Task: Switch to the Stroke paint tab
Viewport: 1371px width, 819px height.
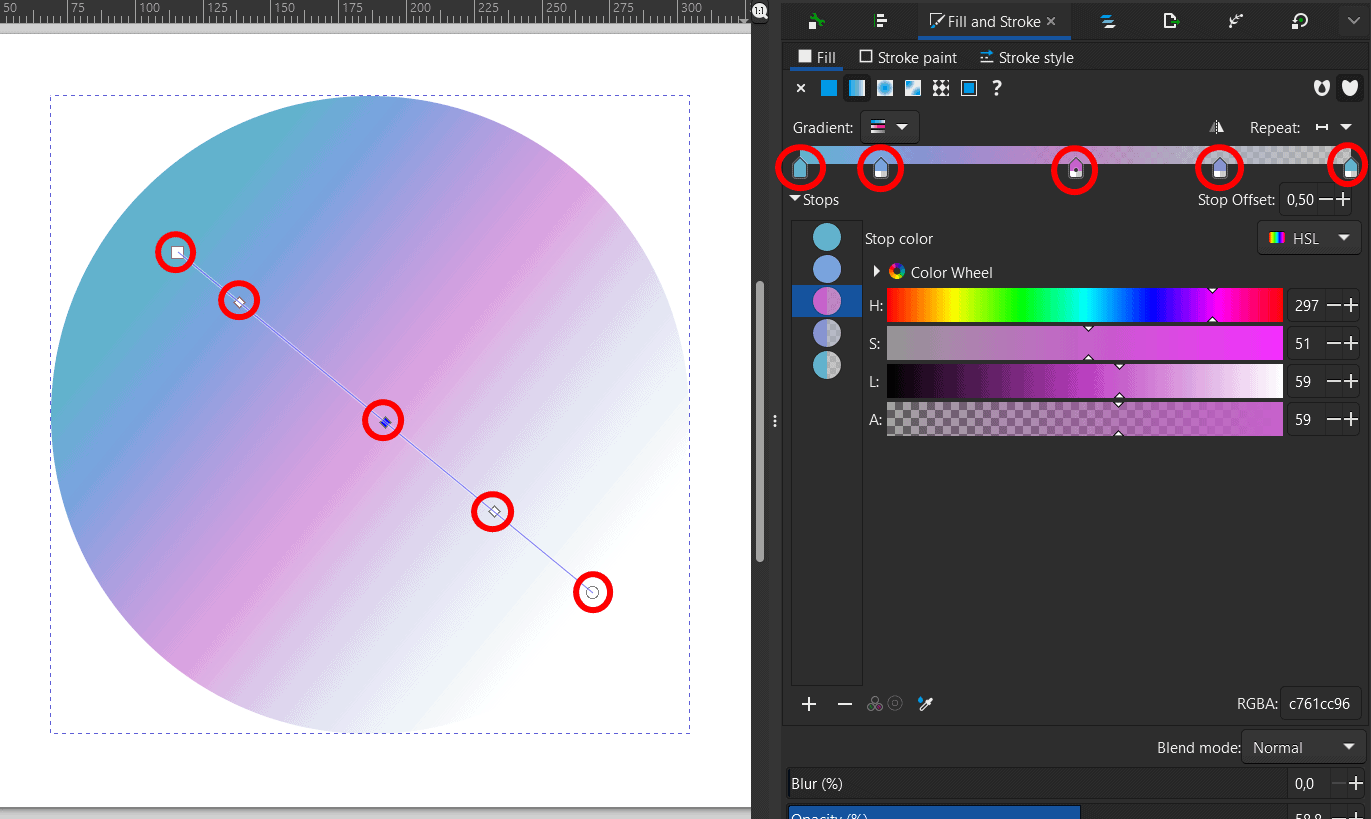Action: tap(908, 57)
